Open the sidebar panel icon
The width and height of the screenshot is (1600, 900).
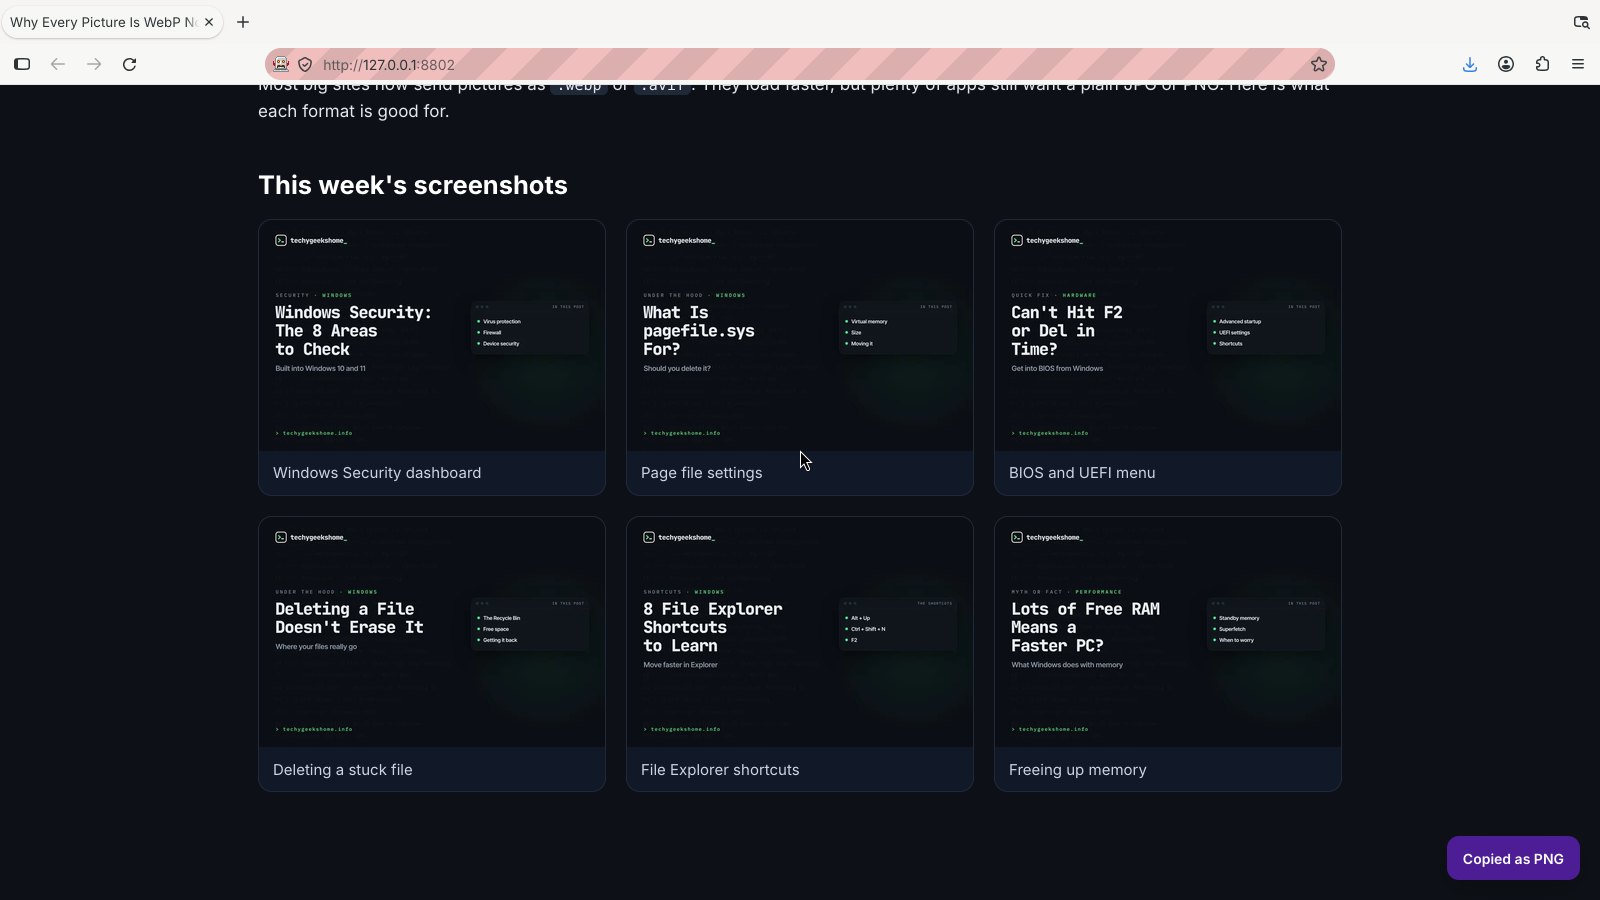tap(22, 64)
